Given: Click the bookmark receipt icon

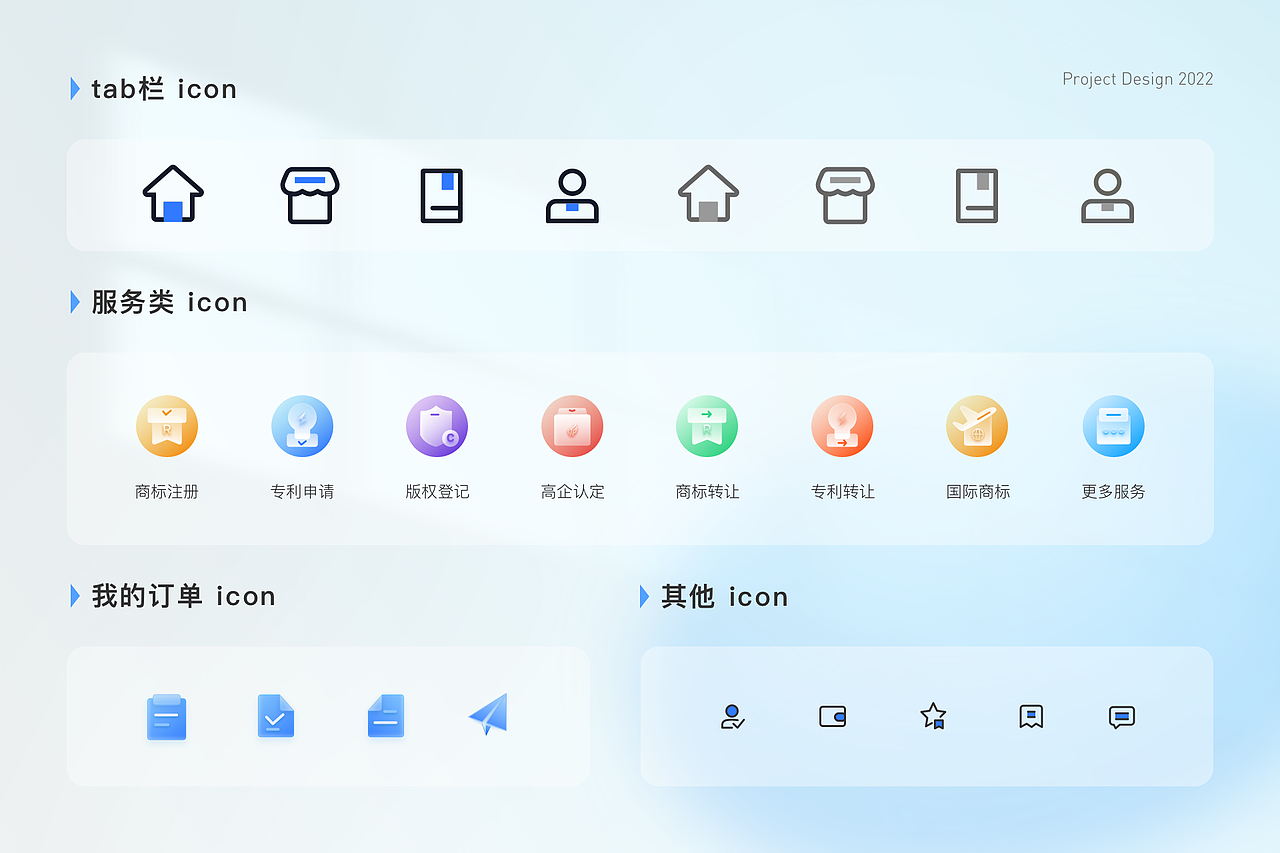Looking at the screenshot, I should coord(1031,716).
